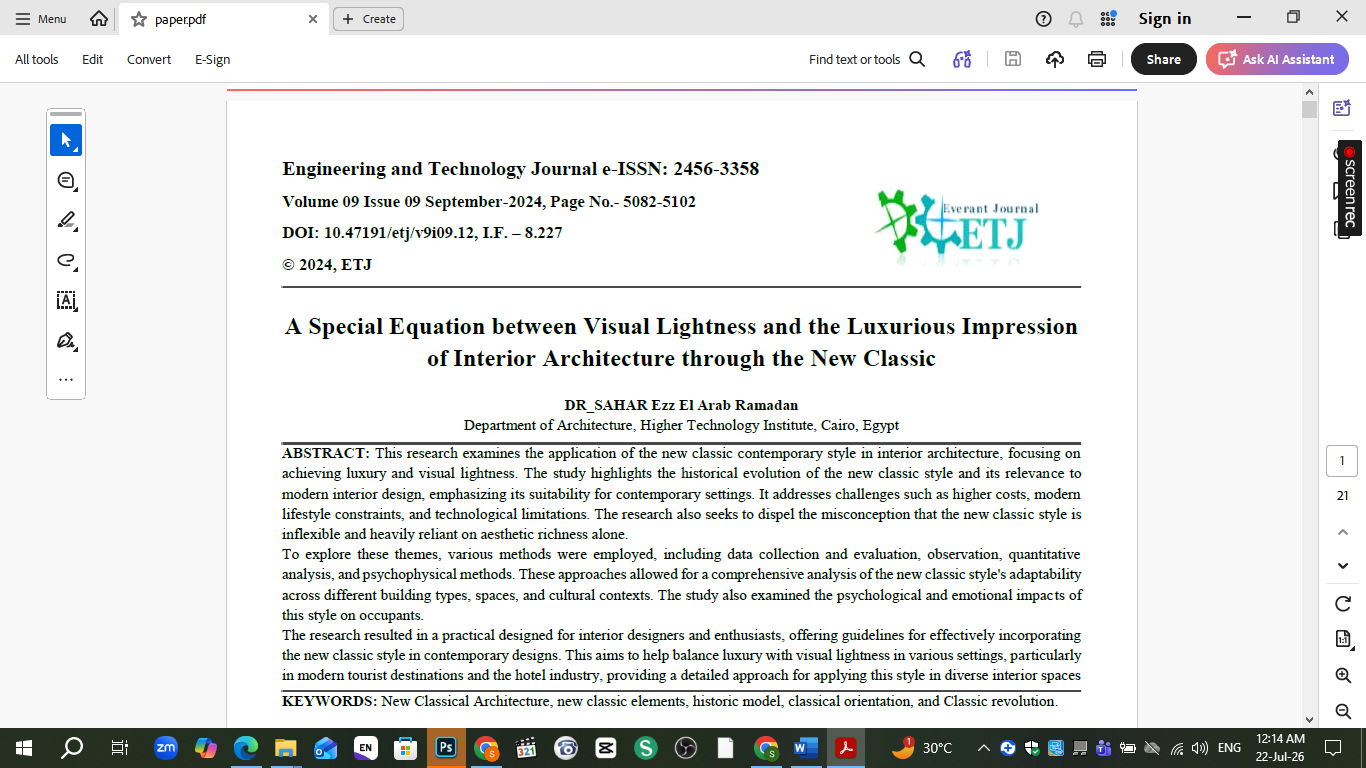
Task: Click the vertical scrollbar thumb
Action: [x=1309, y=109]
